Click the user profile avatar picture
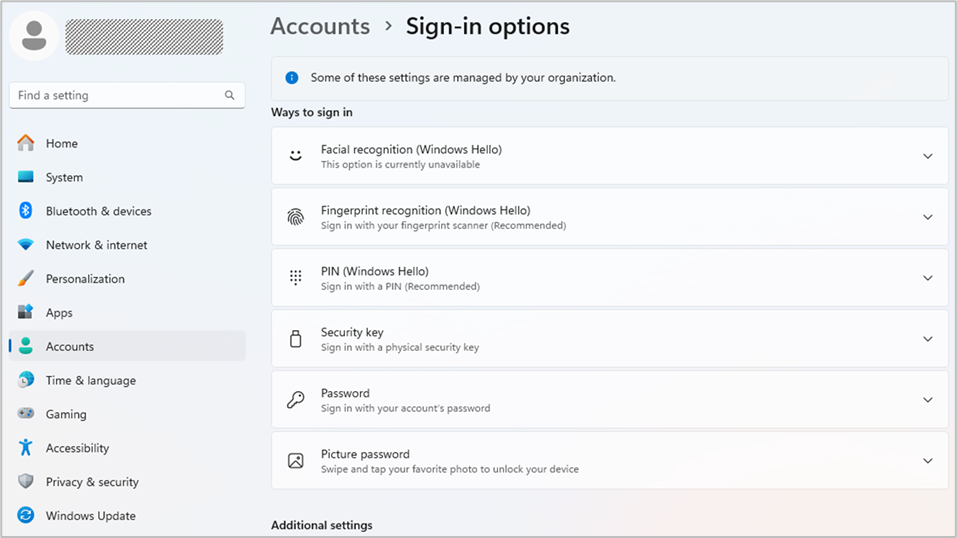 (34, 36)
